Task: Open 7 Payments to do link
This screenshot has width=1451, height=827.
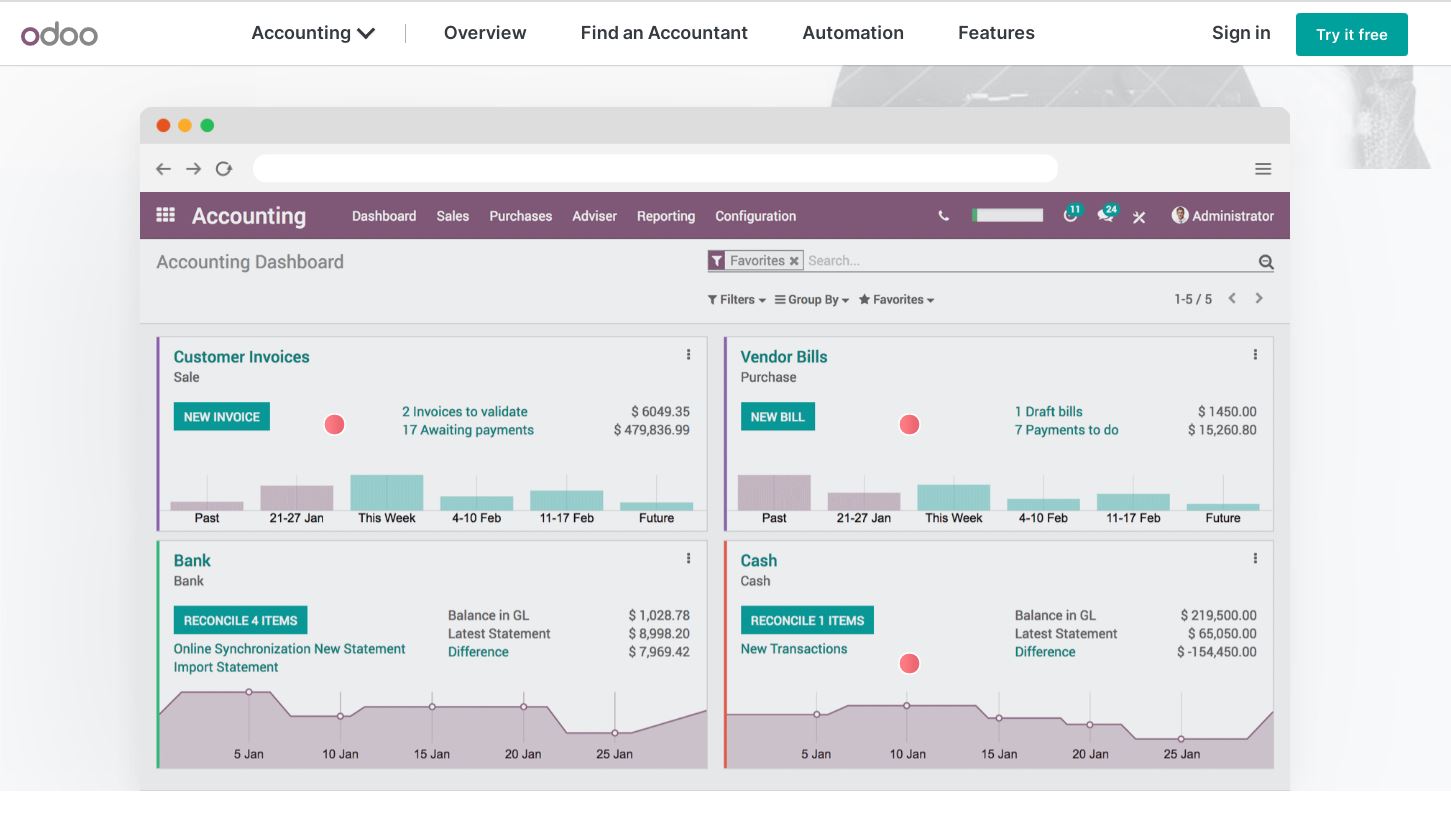Action: 1067,430
